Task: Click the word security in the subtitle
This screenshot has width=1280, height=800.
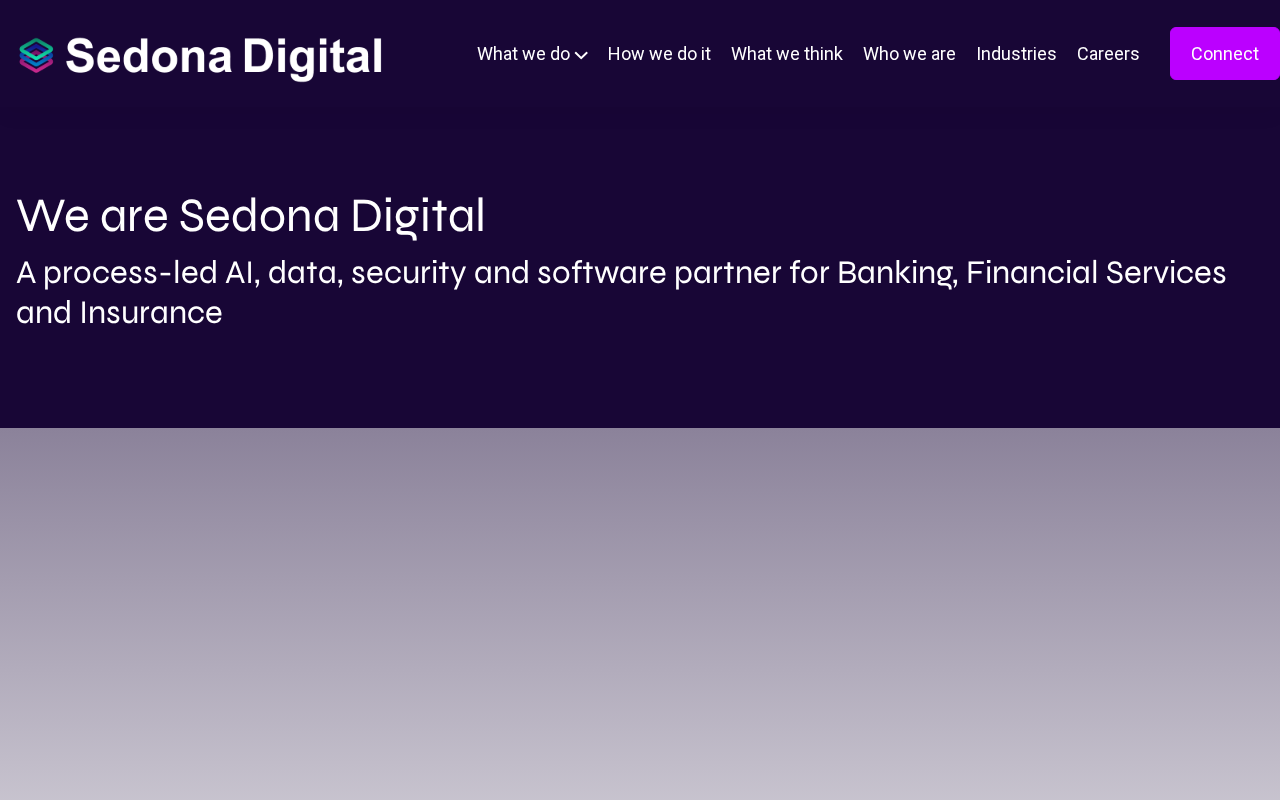Action: coord(408,273)
